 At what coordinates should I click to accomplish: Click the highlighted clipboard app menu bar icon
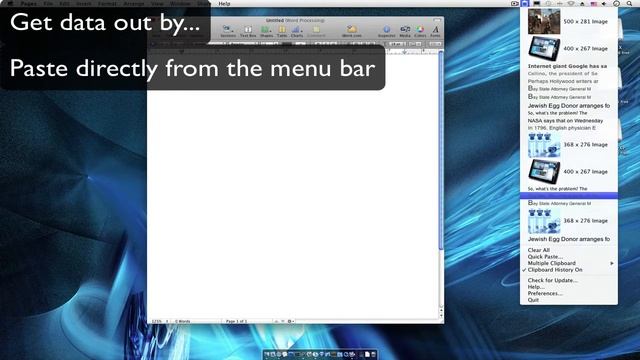(525, 4)
